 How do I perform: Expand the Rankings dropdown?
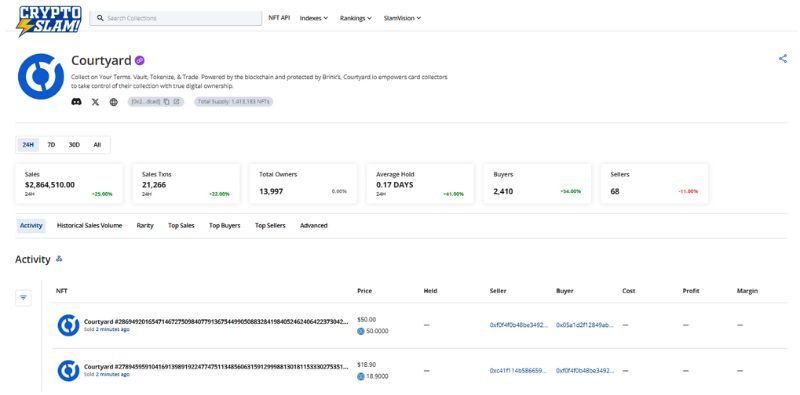(356, 18)
